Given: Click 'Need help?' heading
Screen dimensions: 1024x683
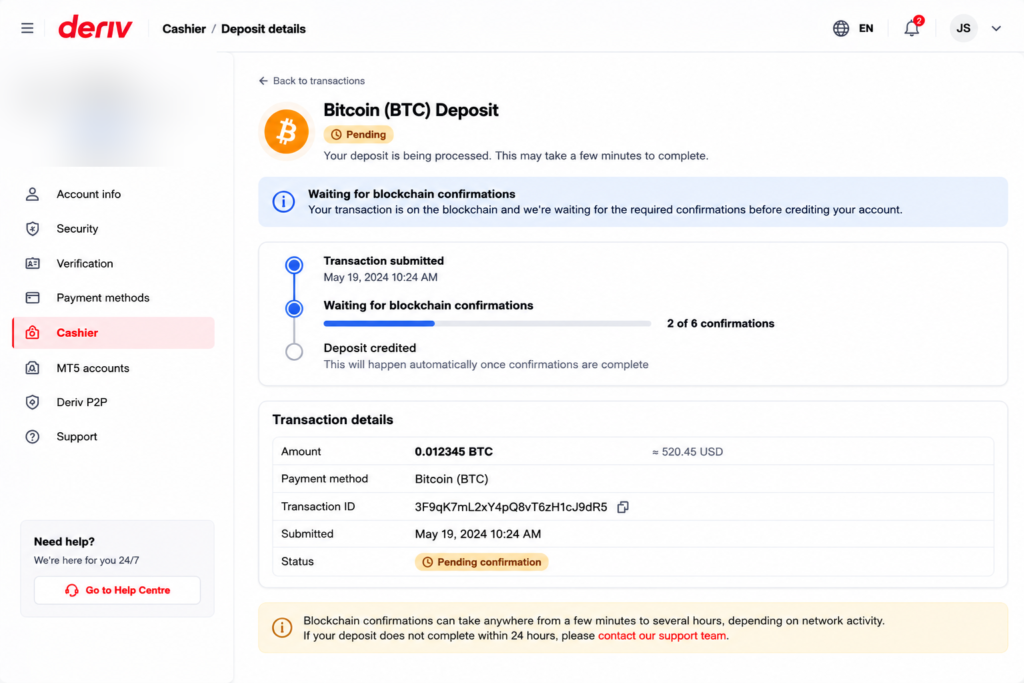Looking at the screenshot, I should (x=64, y=541).
